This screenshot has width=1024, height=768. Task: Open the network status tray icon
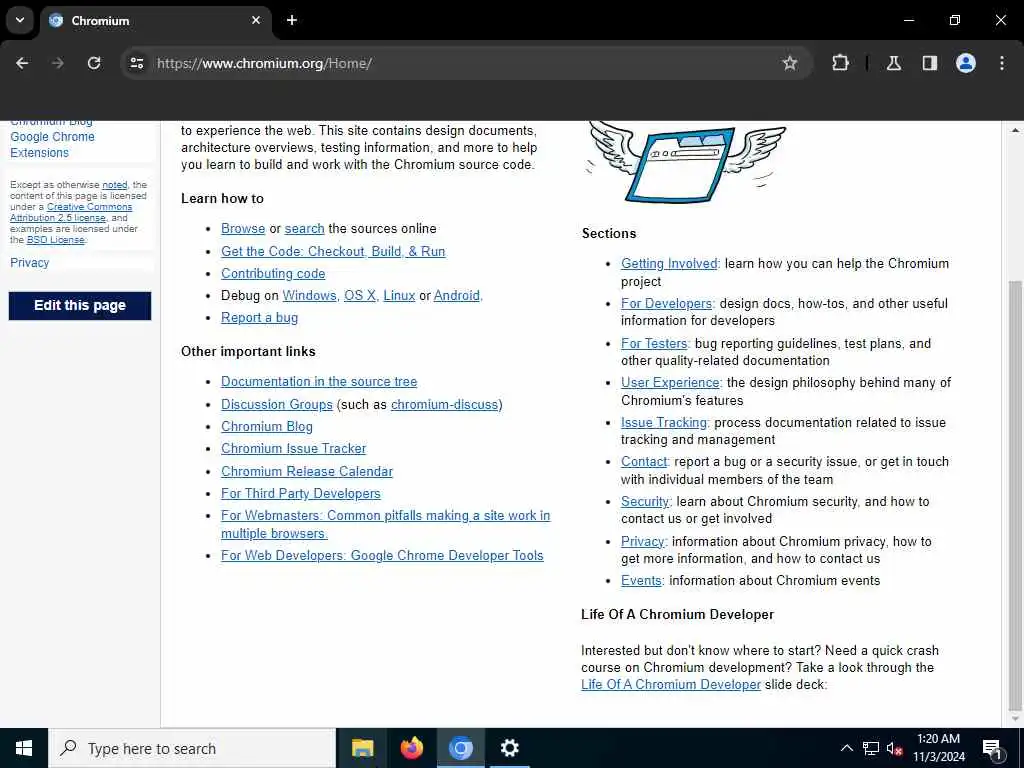(871, 748)
